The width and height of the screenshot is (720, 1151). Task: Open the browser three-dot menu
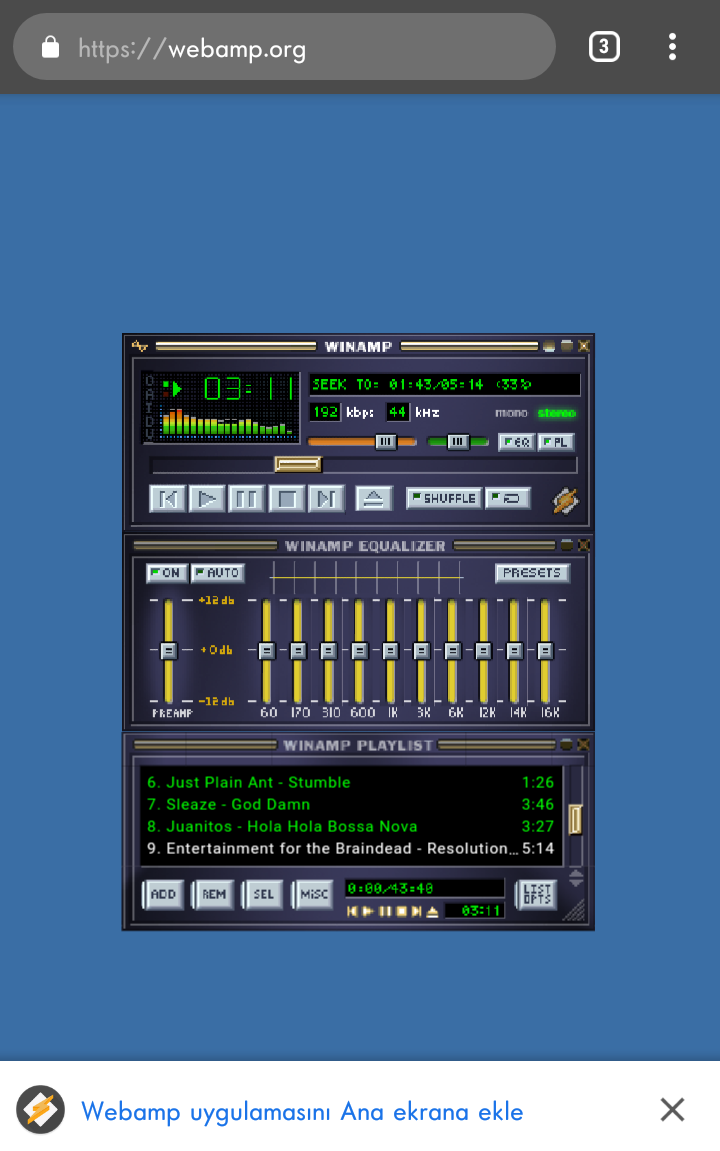pyautogui.click(x=672, y=47)
